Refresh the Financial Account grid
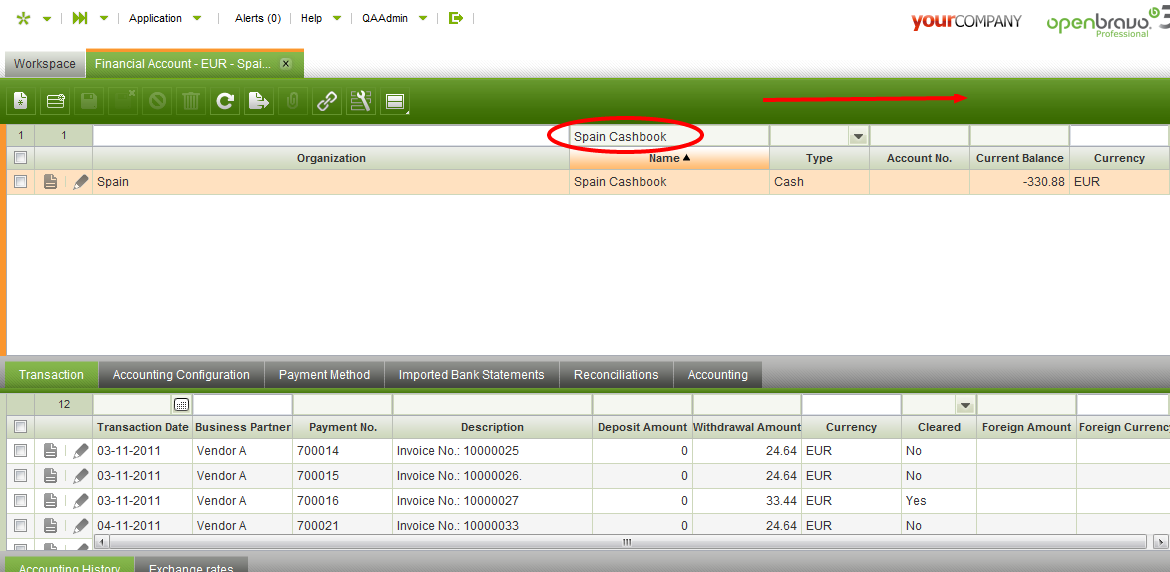This screenshot has height=572, width=1170. pyautogui.click(x=225, y=101)
